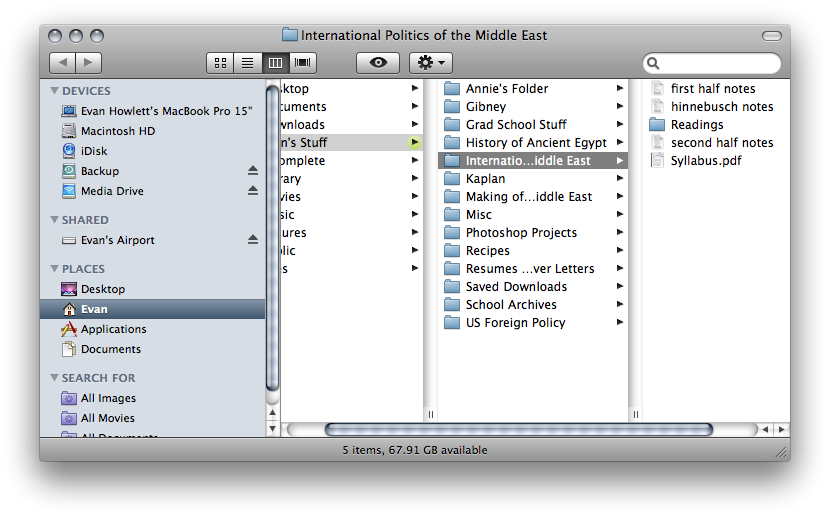Eject the Backup drive
830x516 pixels.
click(253, 171)
